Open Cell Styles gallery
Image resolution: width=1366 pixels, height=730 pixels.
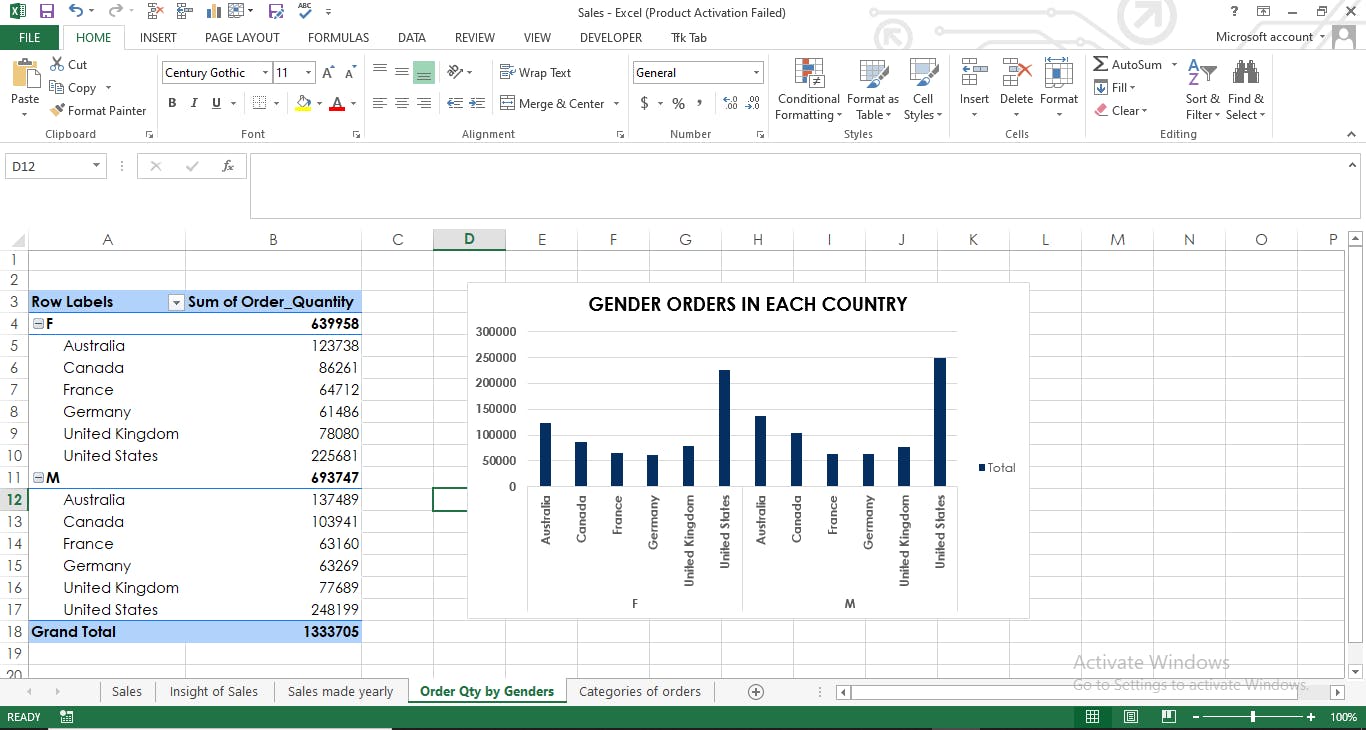point(922,90)
